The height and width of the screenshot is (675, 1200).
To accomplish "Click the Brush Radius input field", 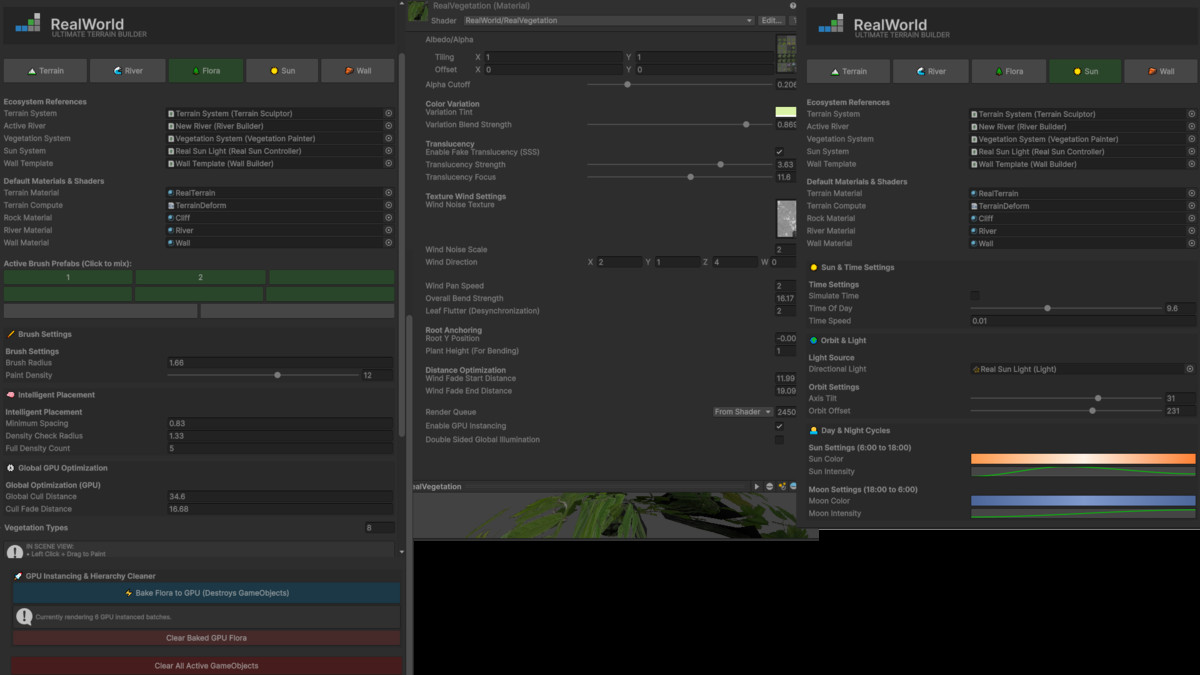I will click(x=280, y=363).
